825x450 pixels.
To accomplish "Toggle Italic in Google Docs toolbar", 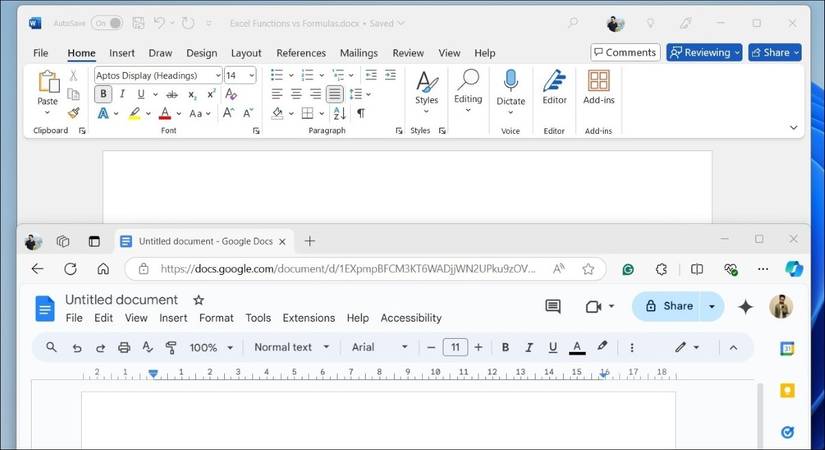I will pos(529,347).
